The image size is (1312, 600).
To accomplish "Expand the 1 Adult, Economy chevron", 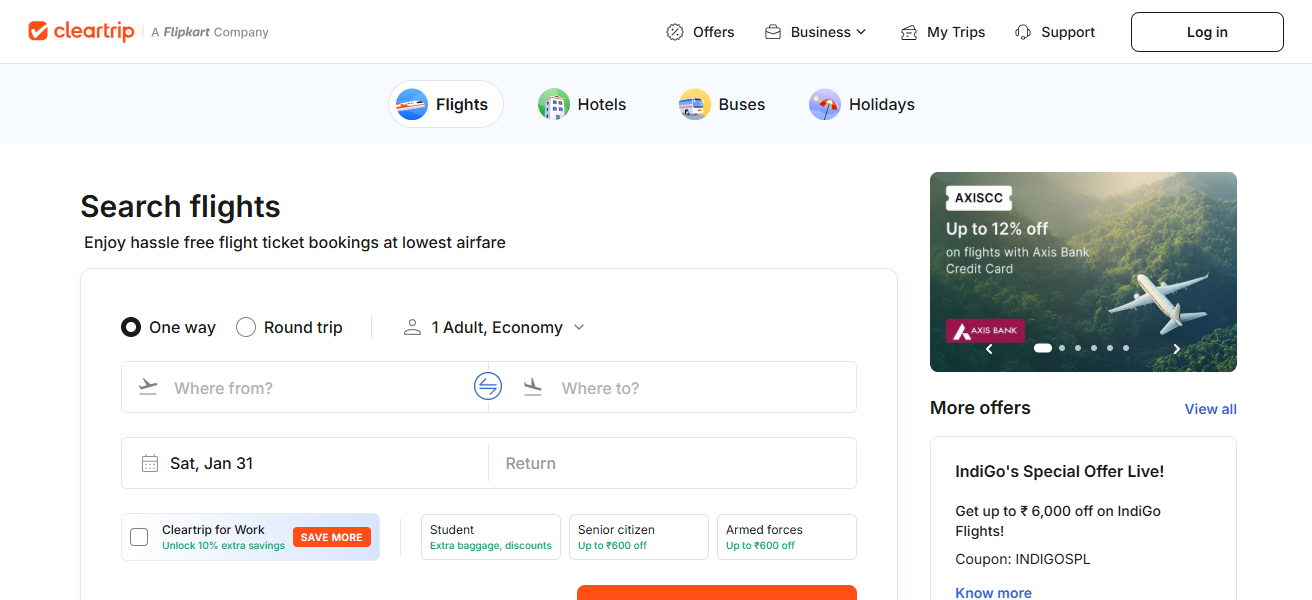I will click(x=579, y=327).
